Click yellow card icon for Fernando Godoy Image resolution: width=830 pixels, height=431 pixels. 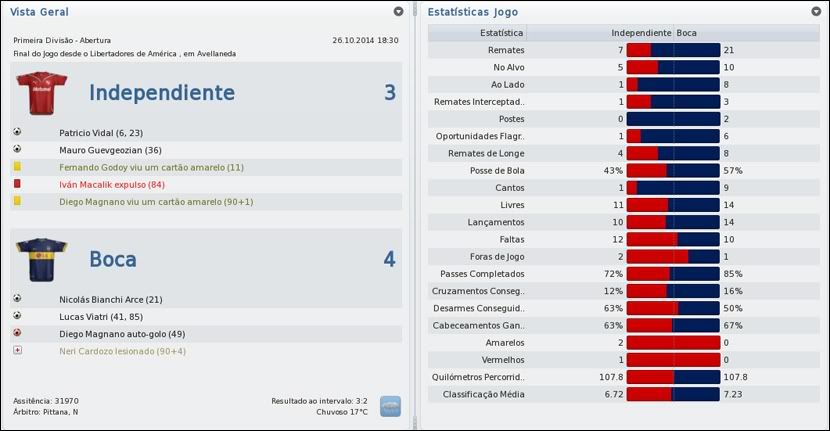pyautogui.click(x=18, y=167)
